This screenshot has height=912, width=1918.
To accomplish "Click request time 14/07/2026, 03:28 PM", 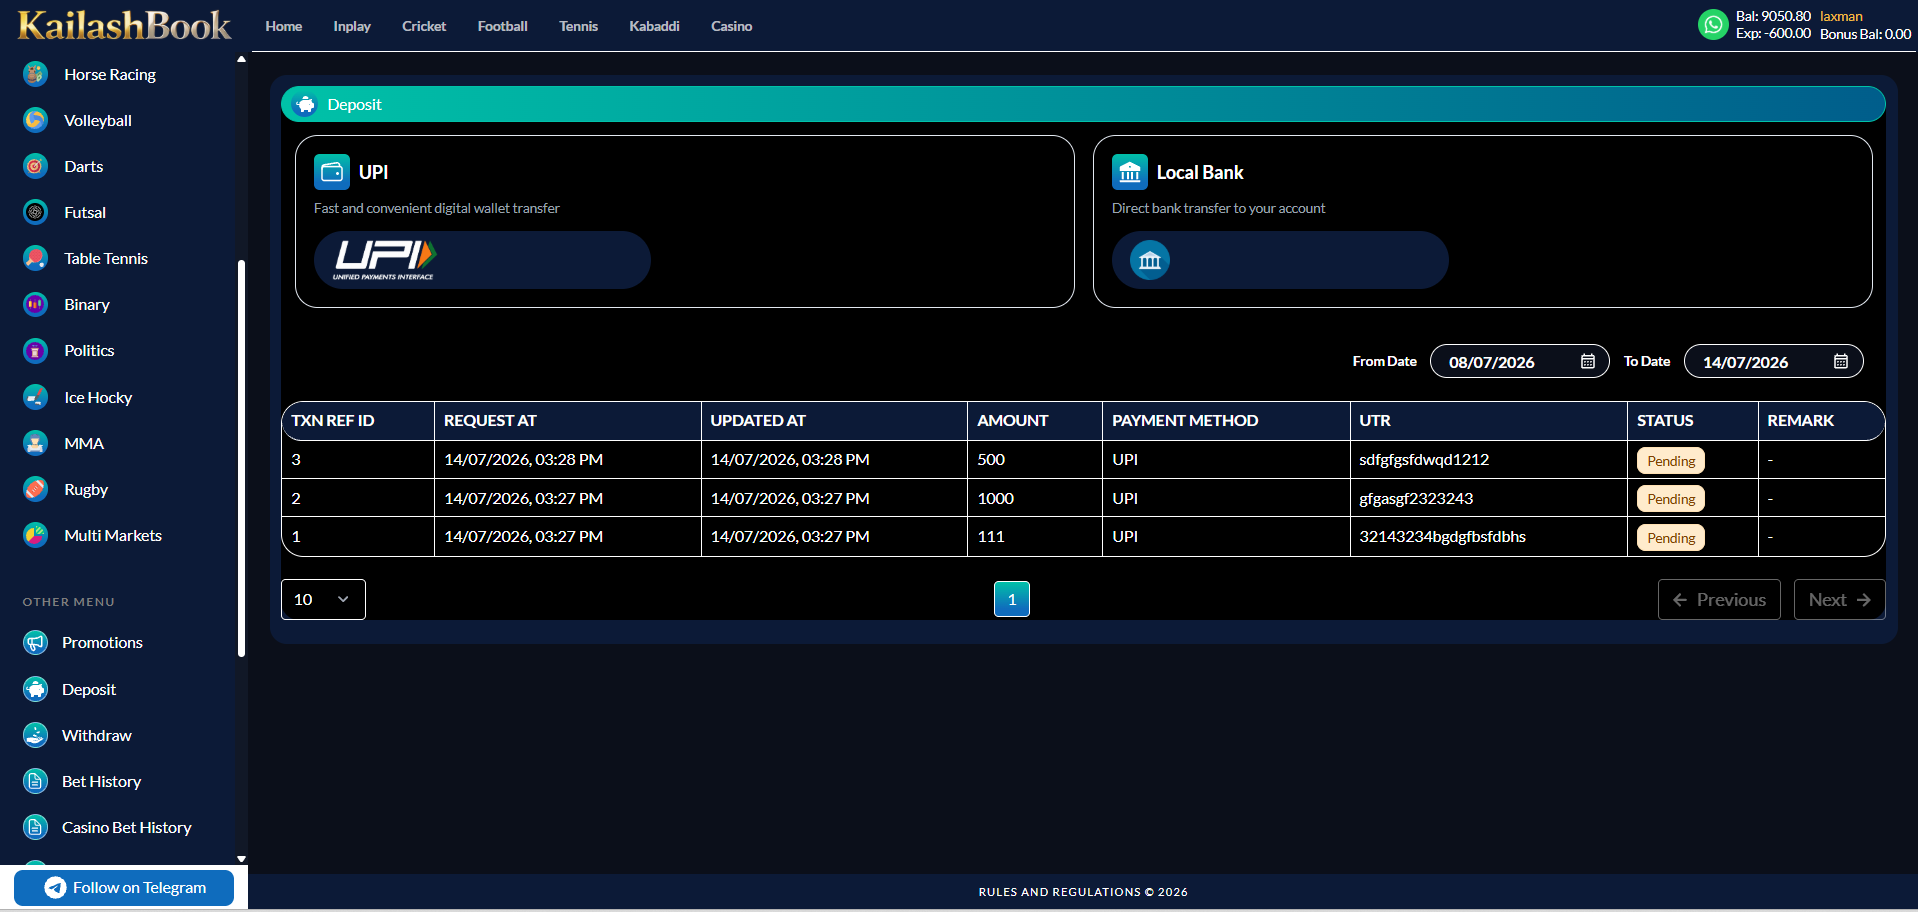I will coord(523,459).
